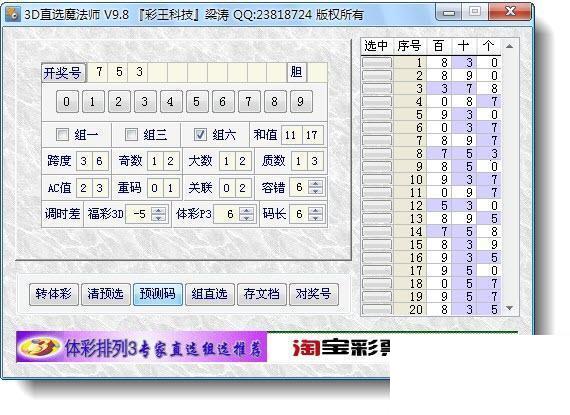Click the 和值 minimum field showing 11
This screenshot has height=415, width=570.
click(x=291, y=135)
